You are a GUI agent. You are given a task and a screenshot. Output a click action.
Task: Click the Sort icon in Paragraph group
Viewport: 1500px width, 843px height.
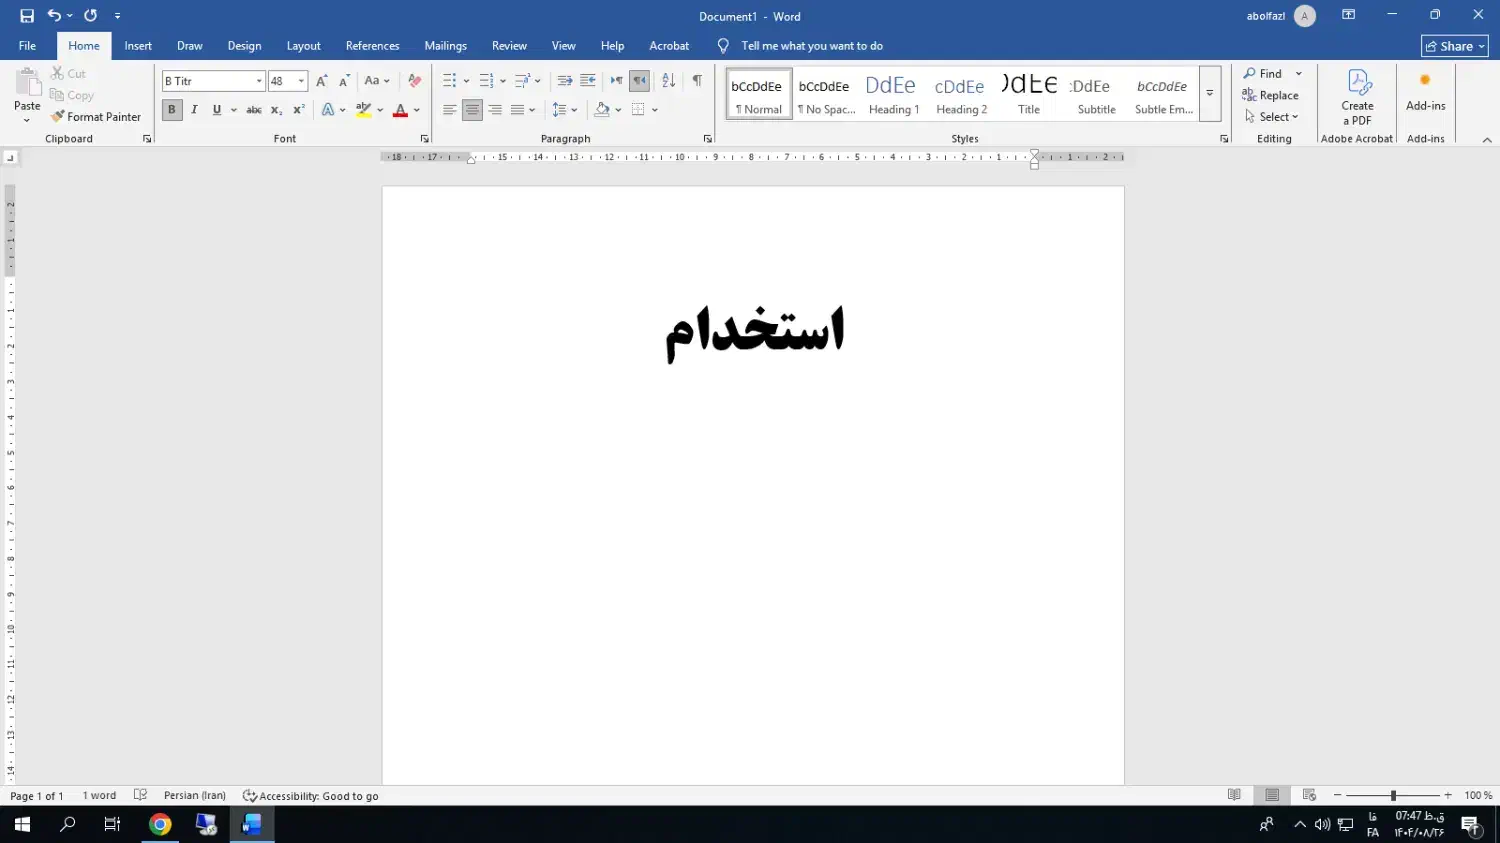tap(669, 81)
